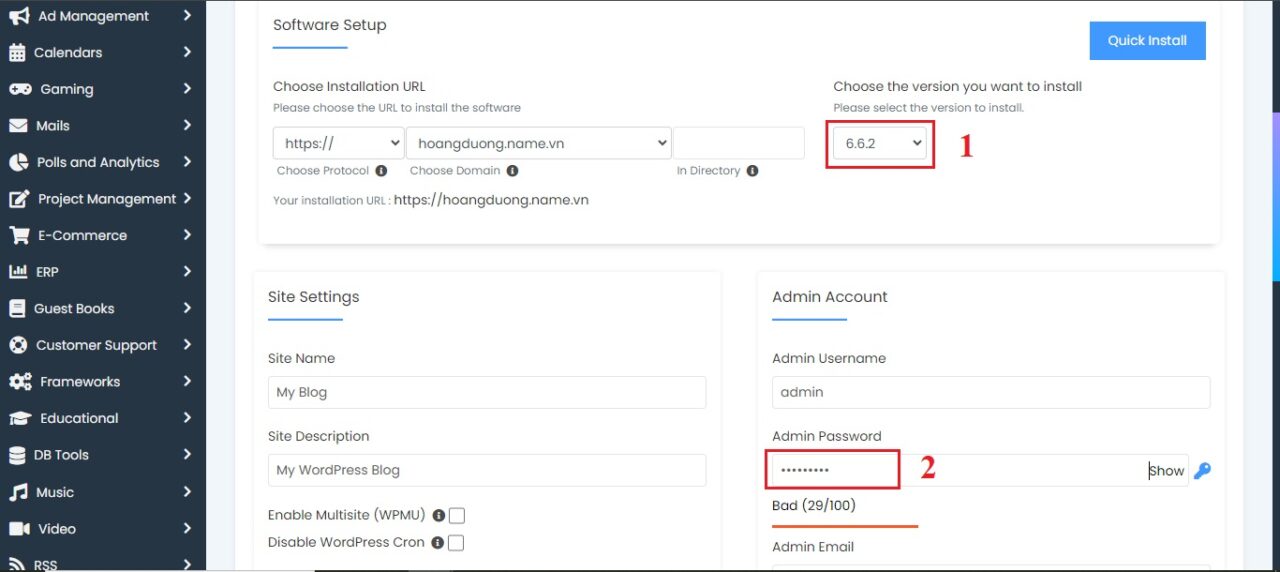Expand the DB Tools chevron

(187, 455)
